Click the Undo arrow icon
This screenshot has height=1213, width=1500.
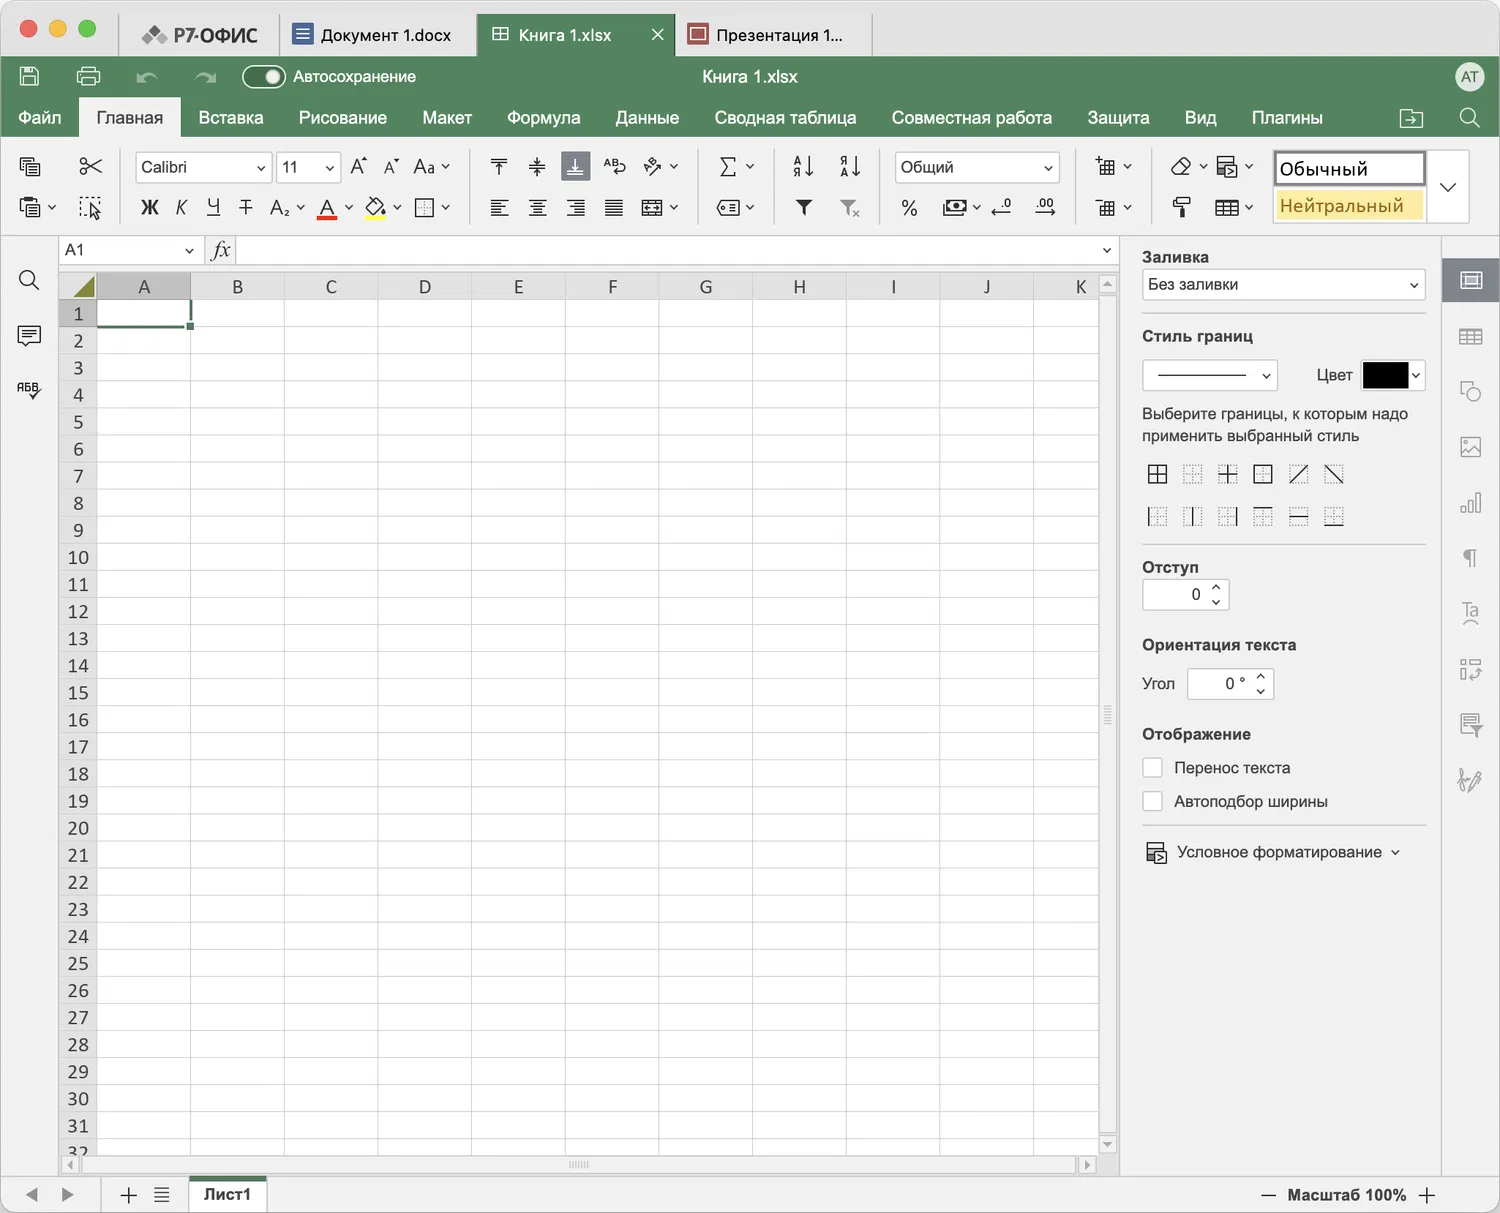coord(147,77)
